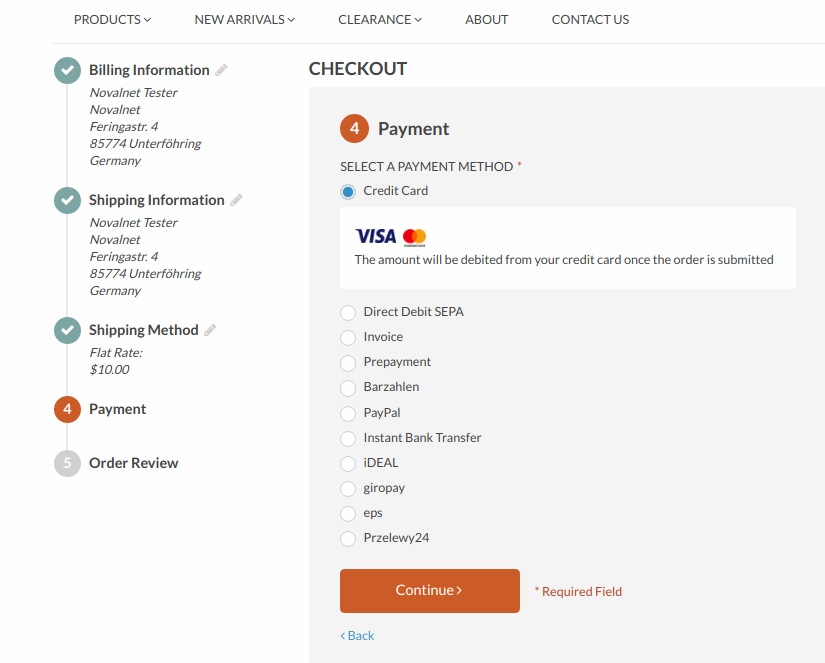This screenshot has width=825, height=663.
Task: Edit Shipping Method using pencil icon
Action: 210,330
